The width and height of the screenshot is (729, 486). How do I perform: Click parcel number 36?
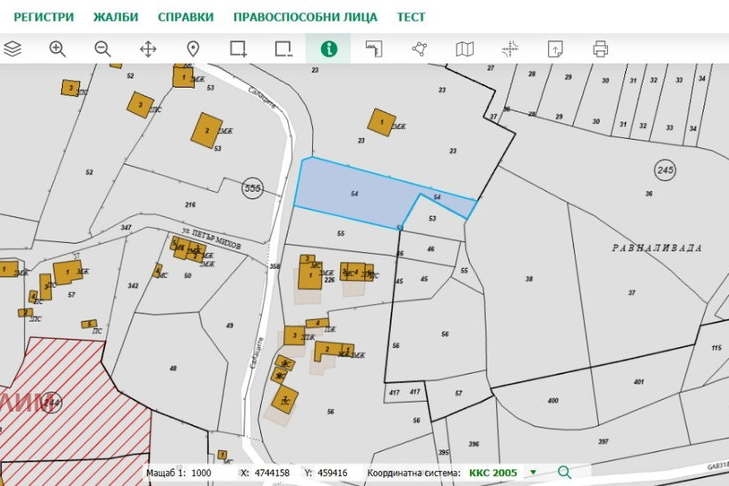pos(649,193)
